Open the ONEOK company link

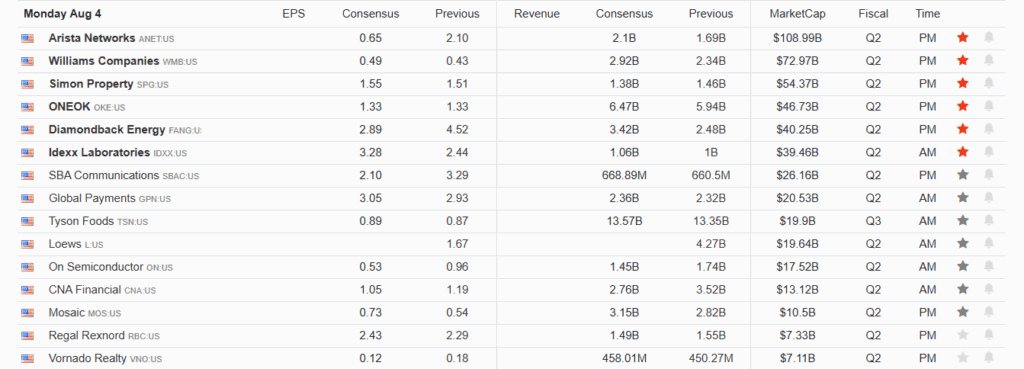tap(69, 107)
